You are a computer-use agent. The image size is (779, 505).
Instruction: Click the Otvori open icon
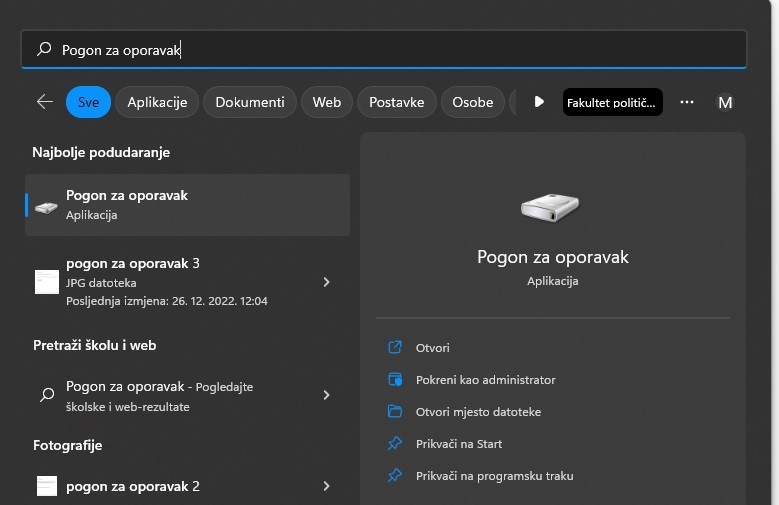coord(395,347)
